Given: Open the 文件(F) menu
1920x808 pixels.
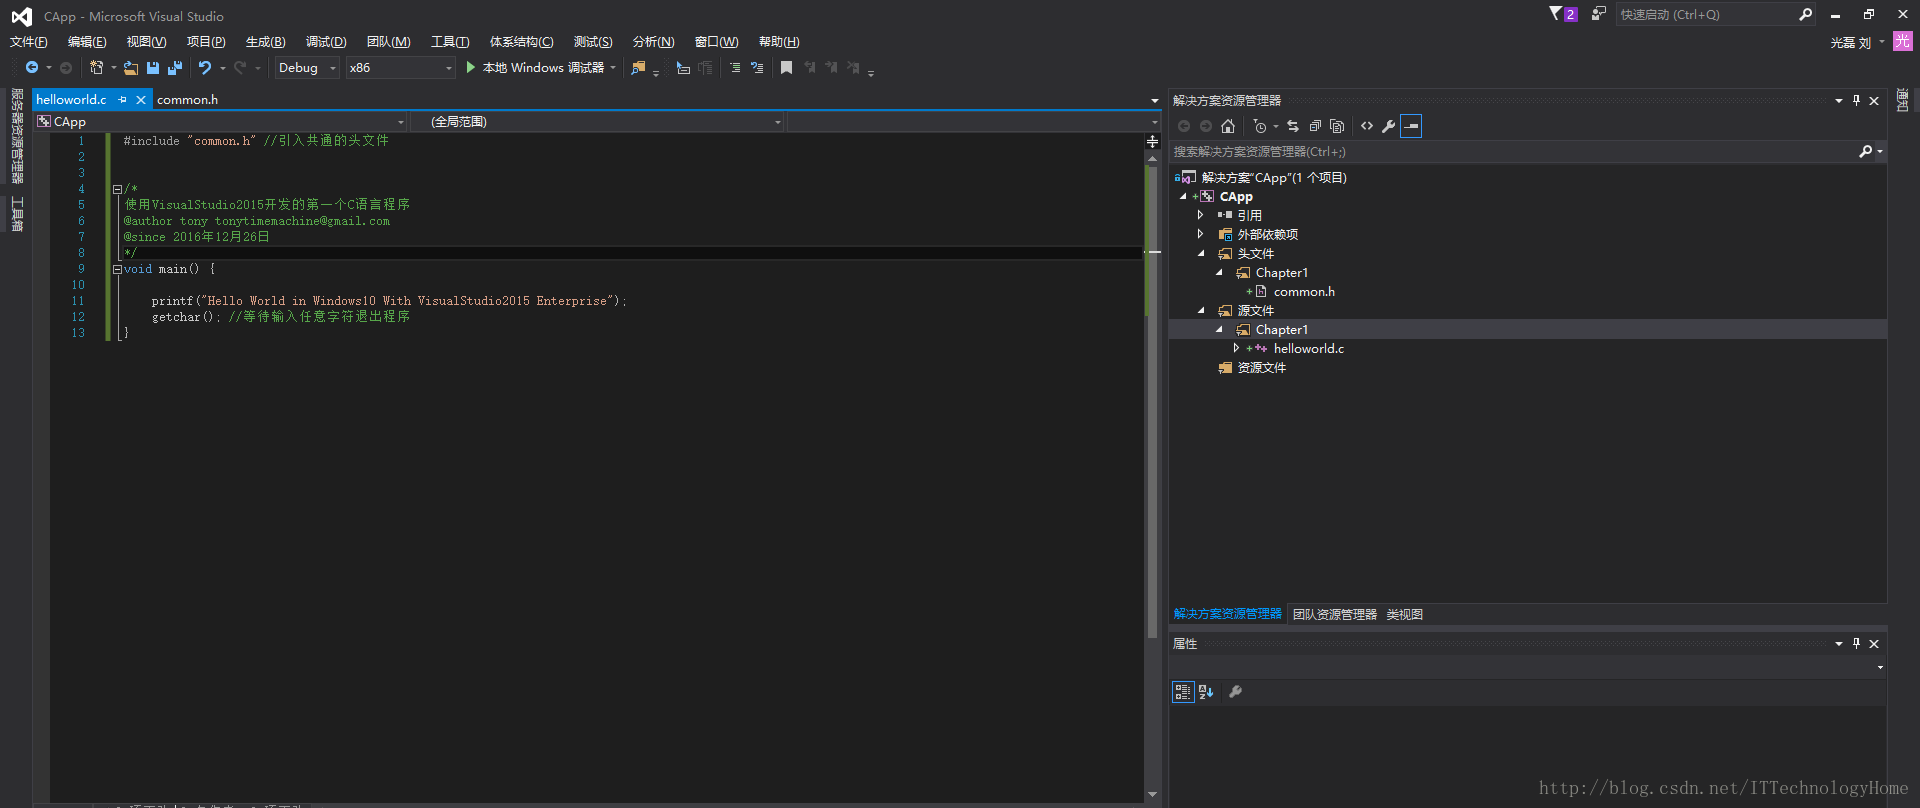Looking at the screenshot, I should click(29, 42).
